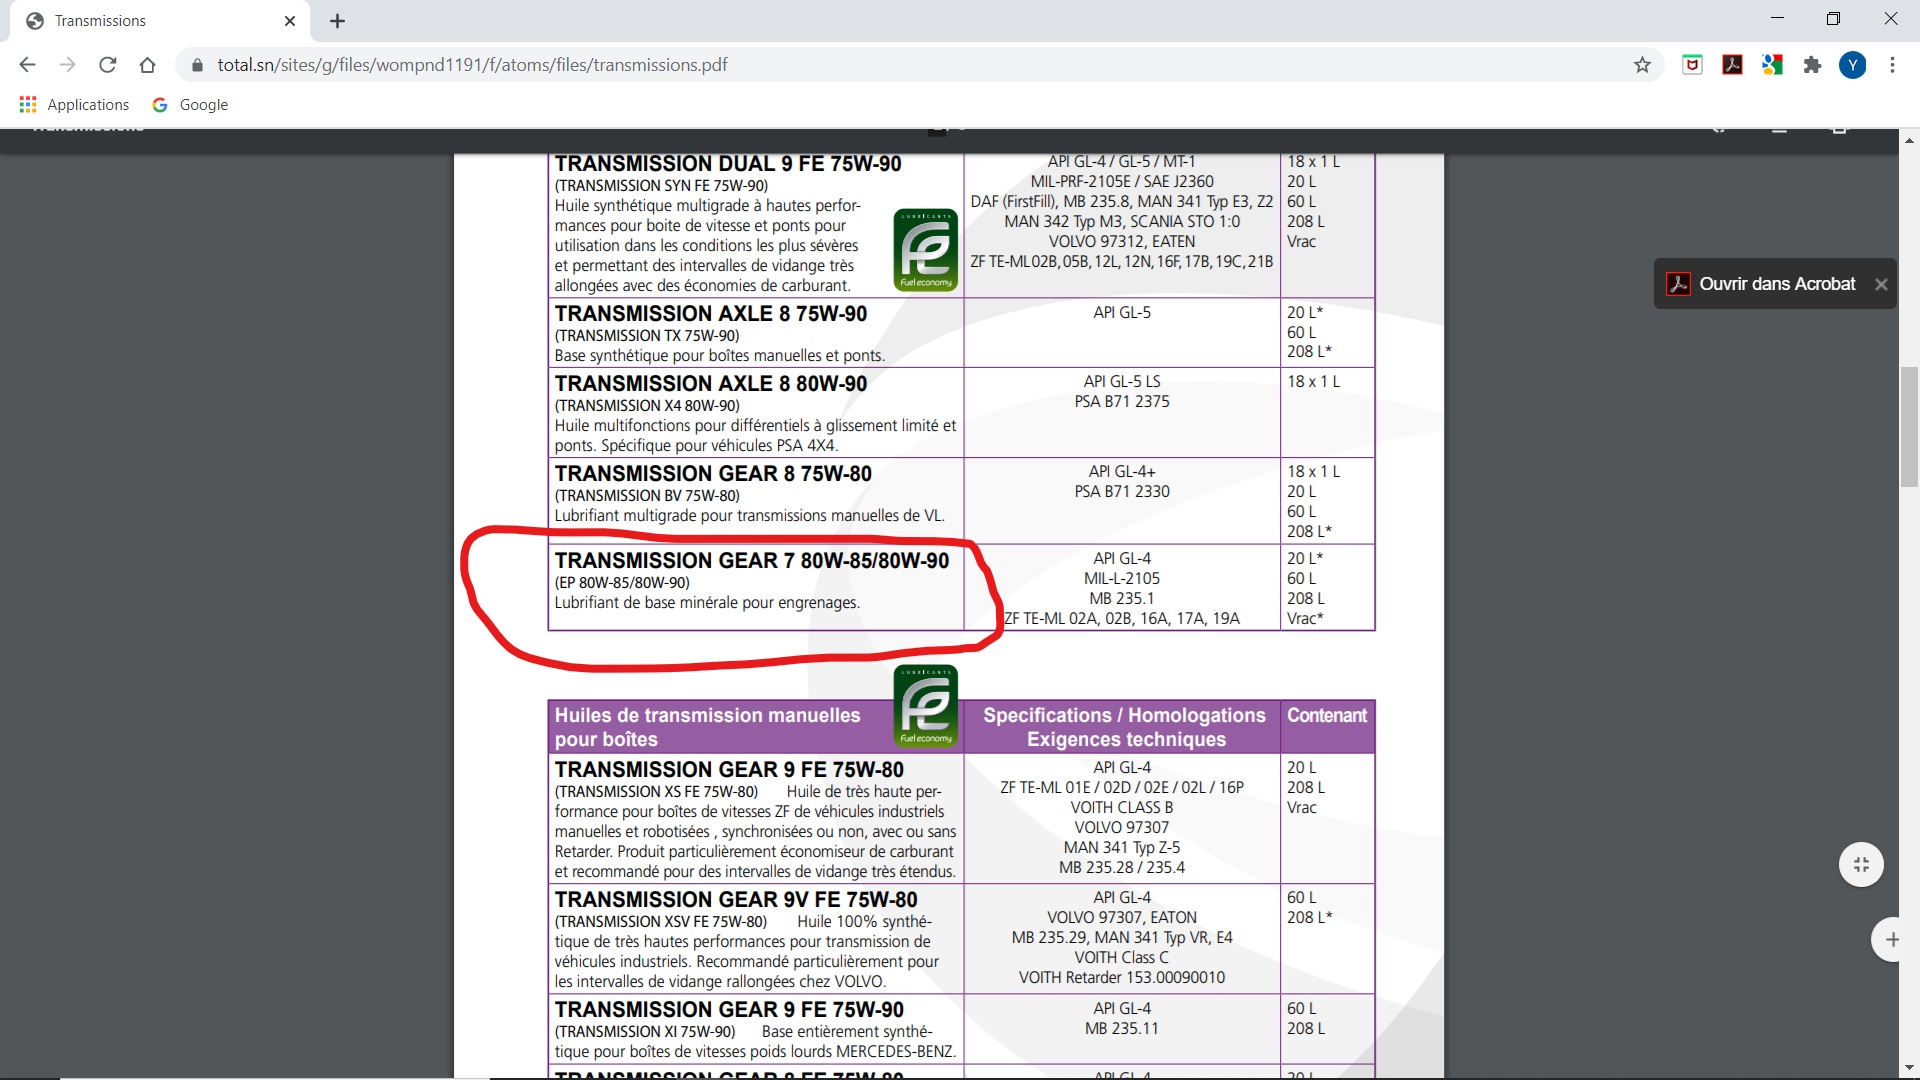Go to the browser home page
This screenshot has height=1080, width=1920.
[148, 65]
